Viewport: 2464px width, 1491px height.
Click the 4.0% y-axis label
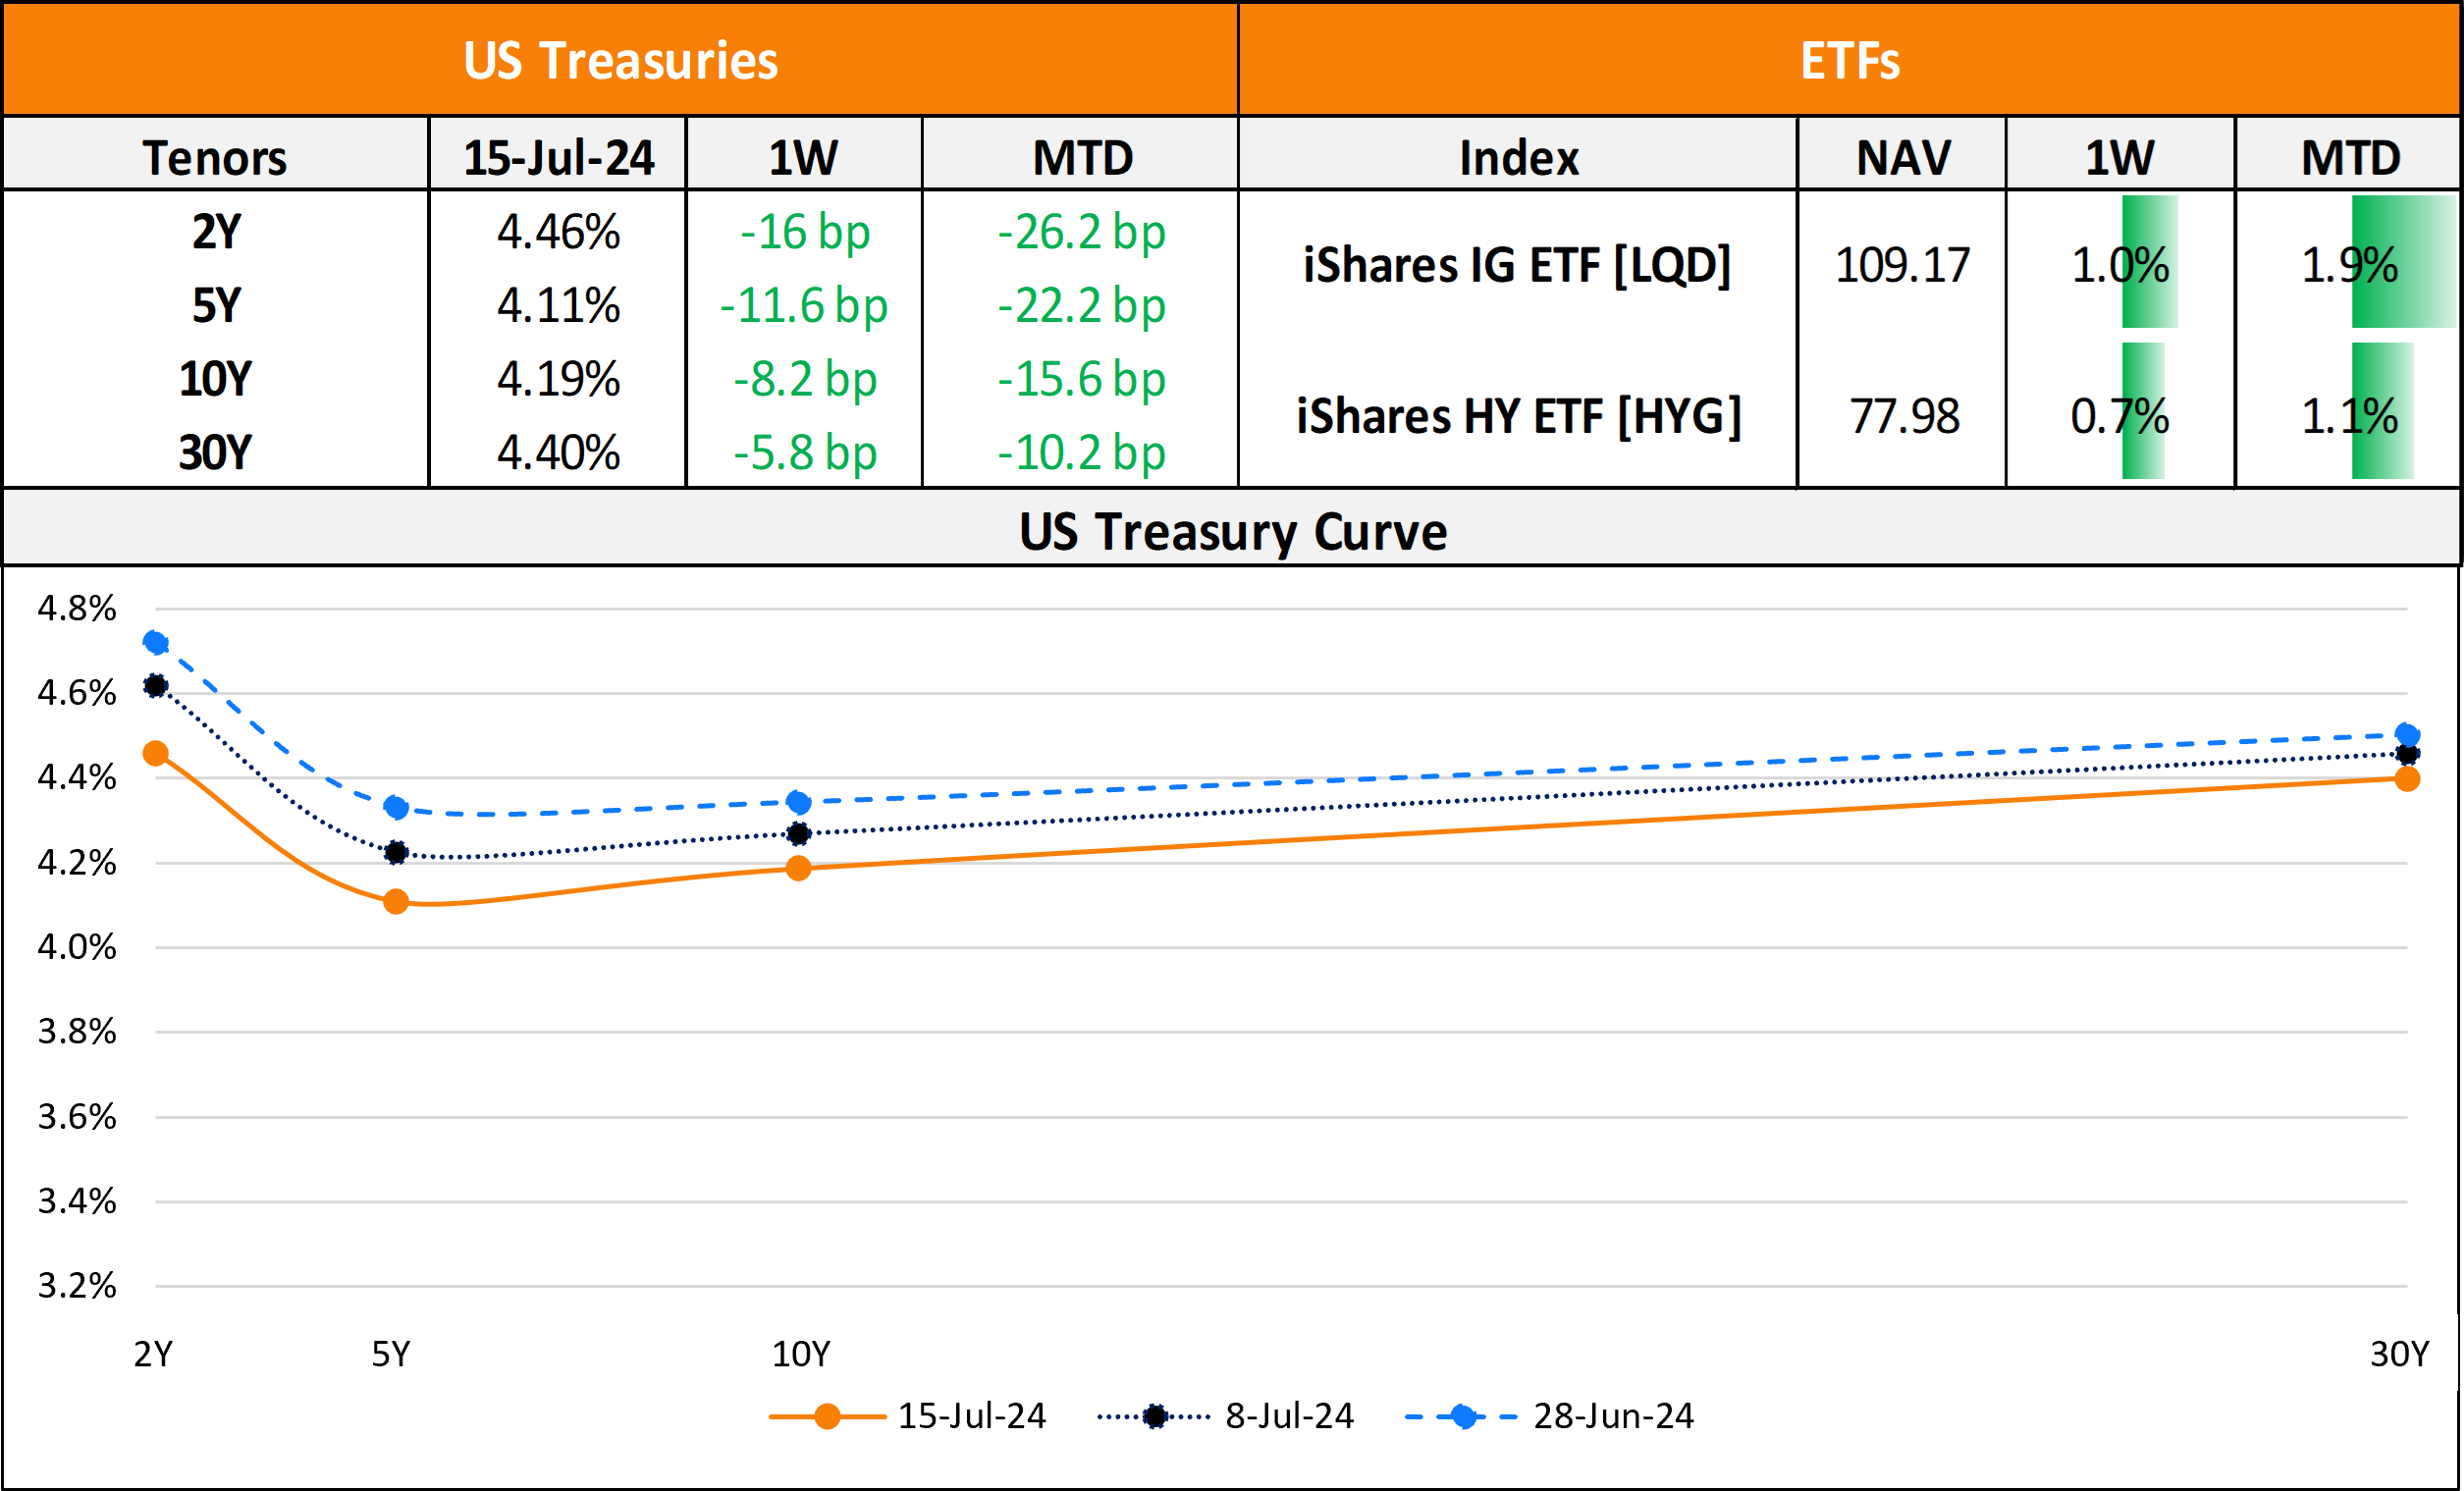coord(77,946)
